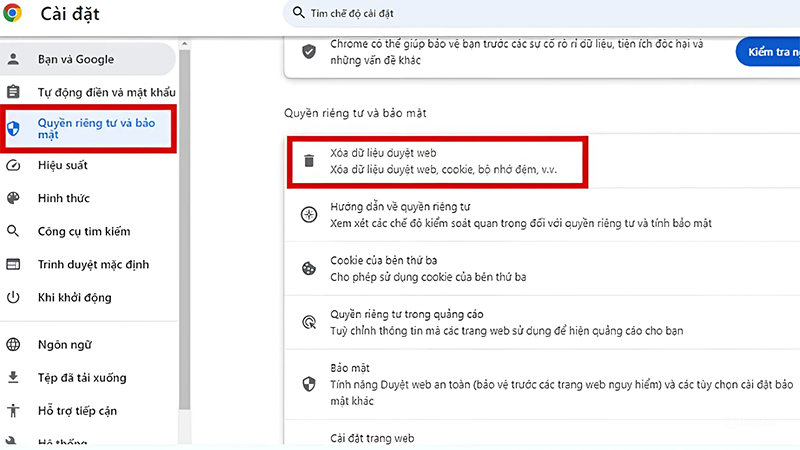Click the compass icon for Hướng dẫn về quyền riêng tư
This screenshot has height=450, width=800.
pyautogui.click(x=310, y=214)
